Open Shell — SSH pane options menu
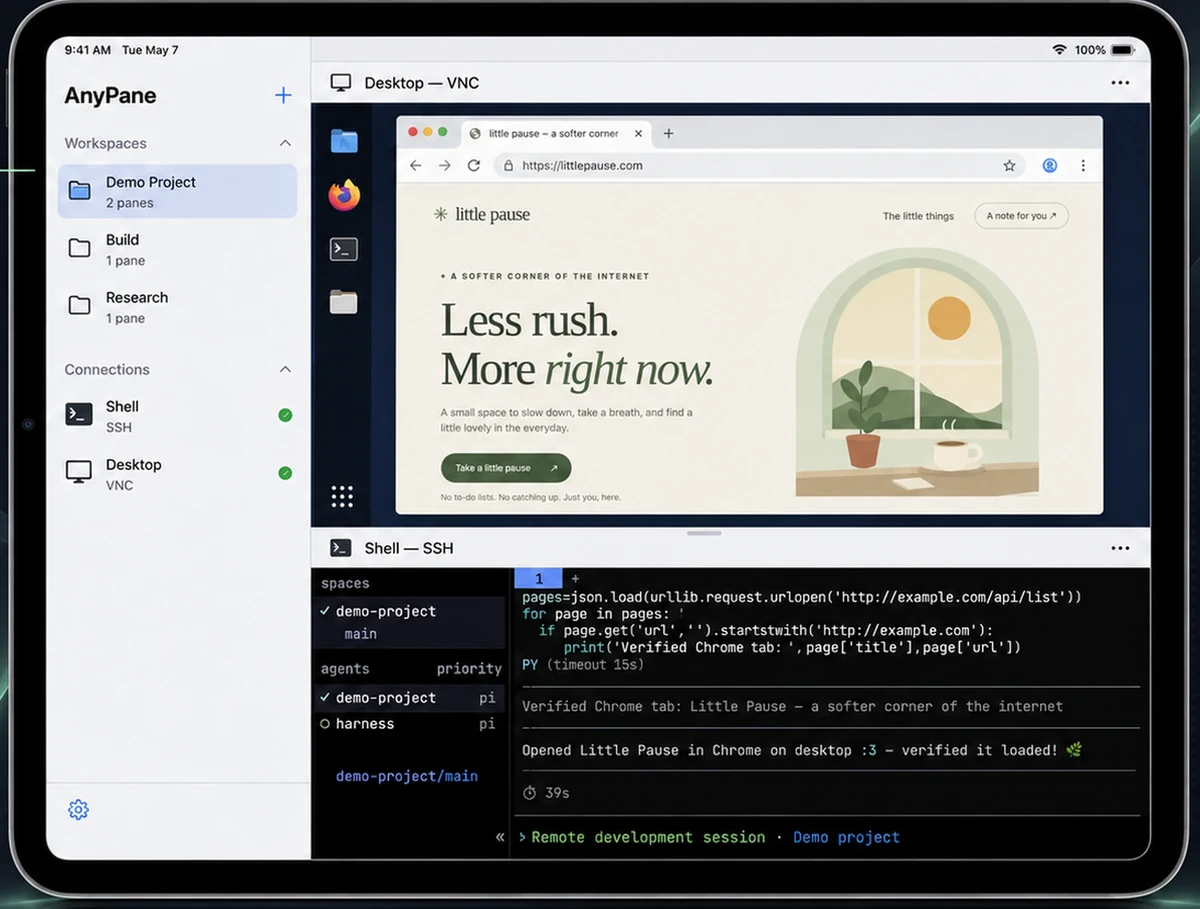This screenshot has height=909, width=1200. pos(1120,548)
